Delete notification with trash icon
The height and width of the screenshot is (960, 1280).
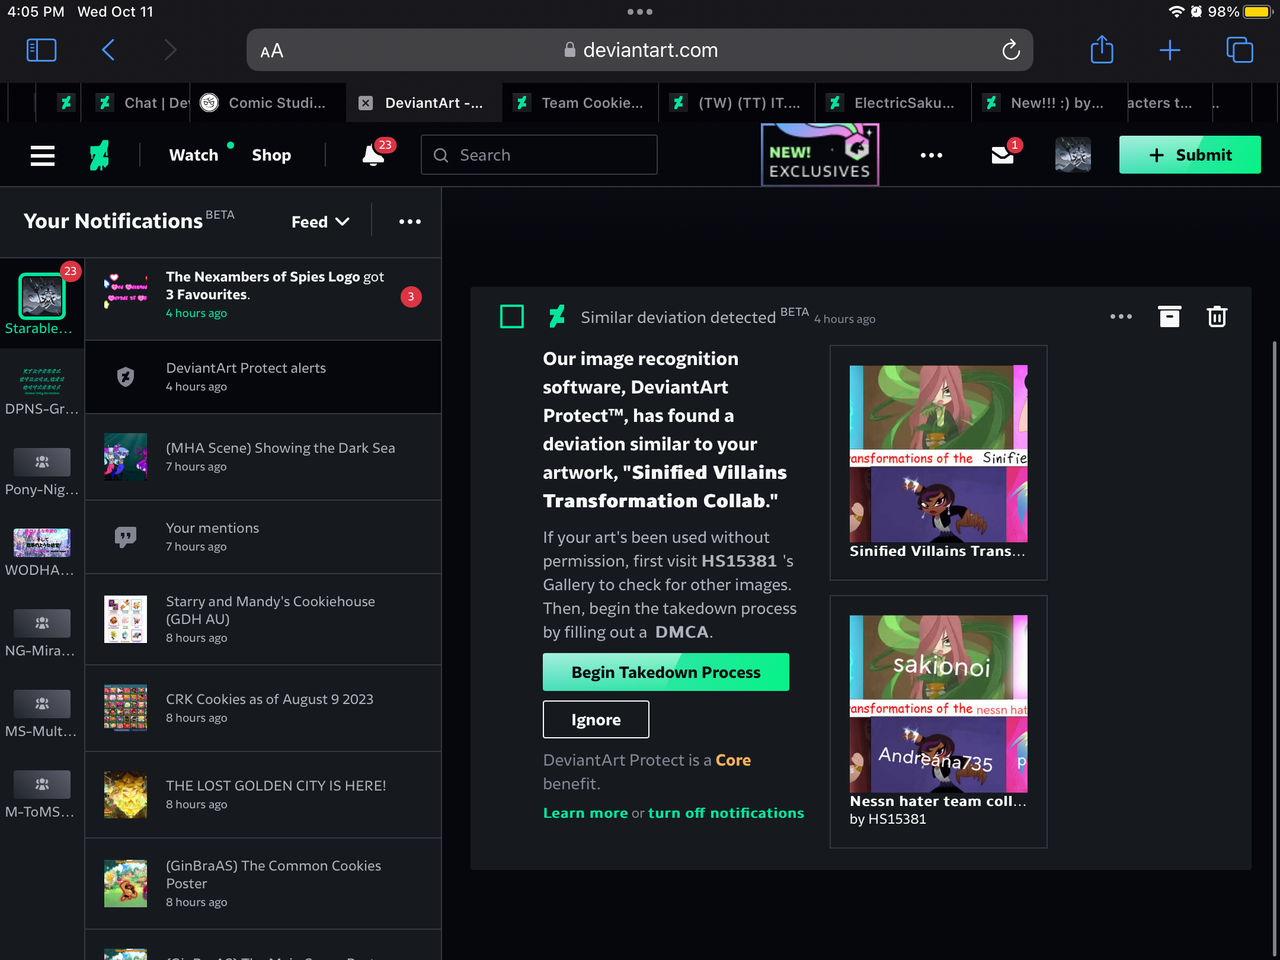[x=1217, y=317]
